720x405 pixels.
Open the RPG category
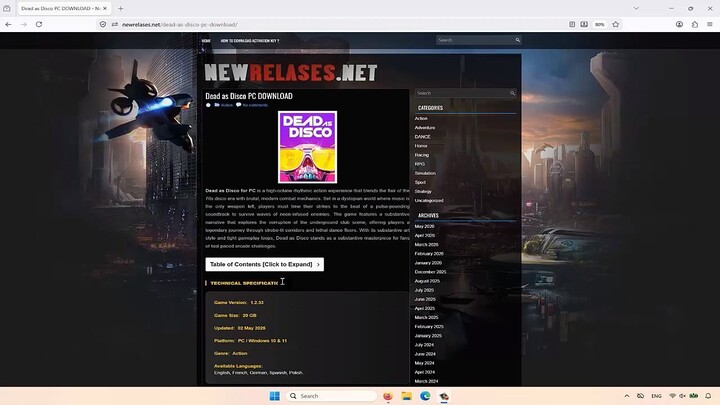[x=420, y=164]
